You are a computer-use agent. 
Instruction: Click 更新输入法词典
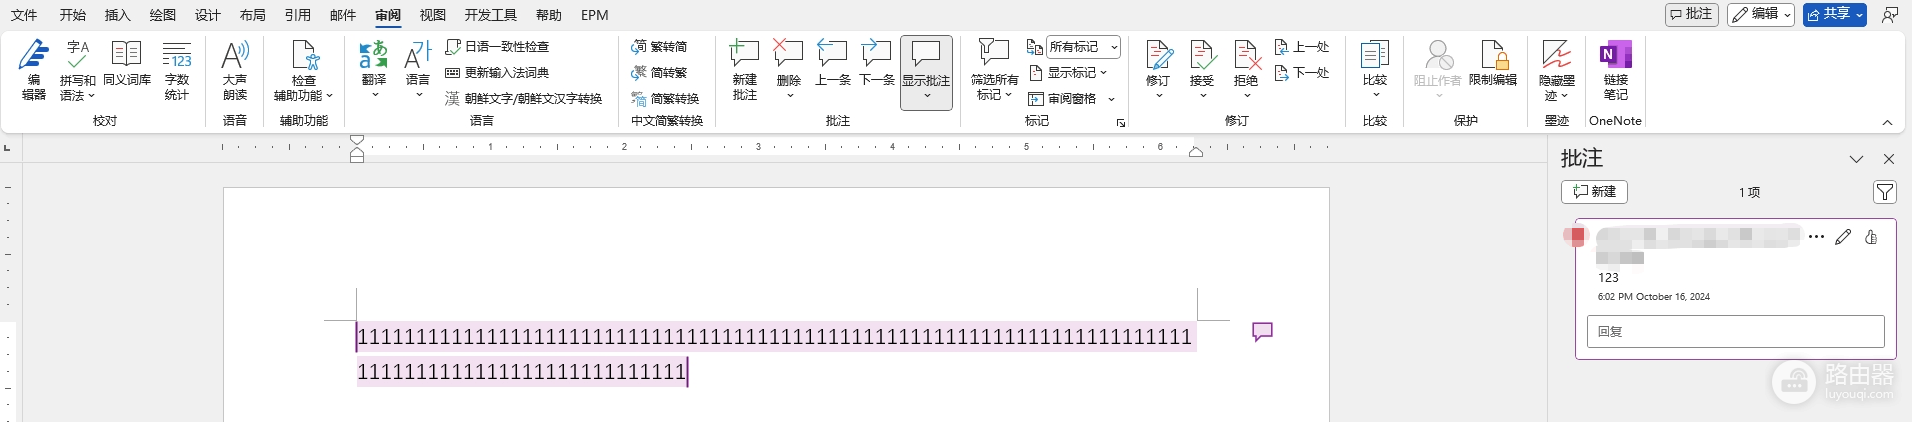click(497, 72)
